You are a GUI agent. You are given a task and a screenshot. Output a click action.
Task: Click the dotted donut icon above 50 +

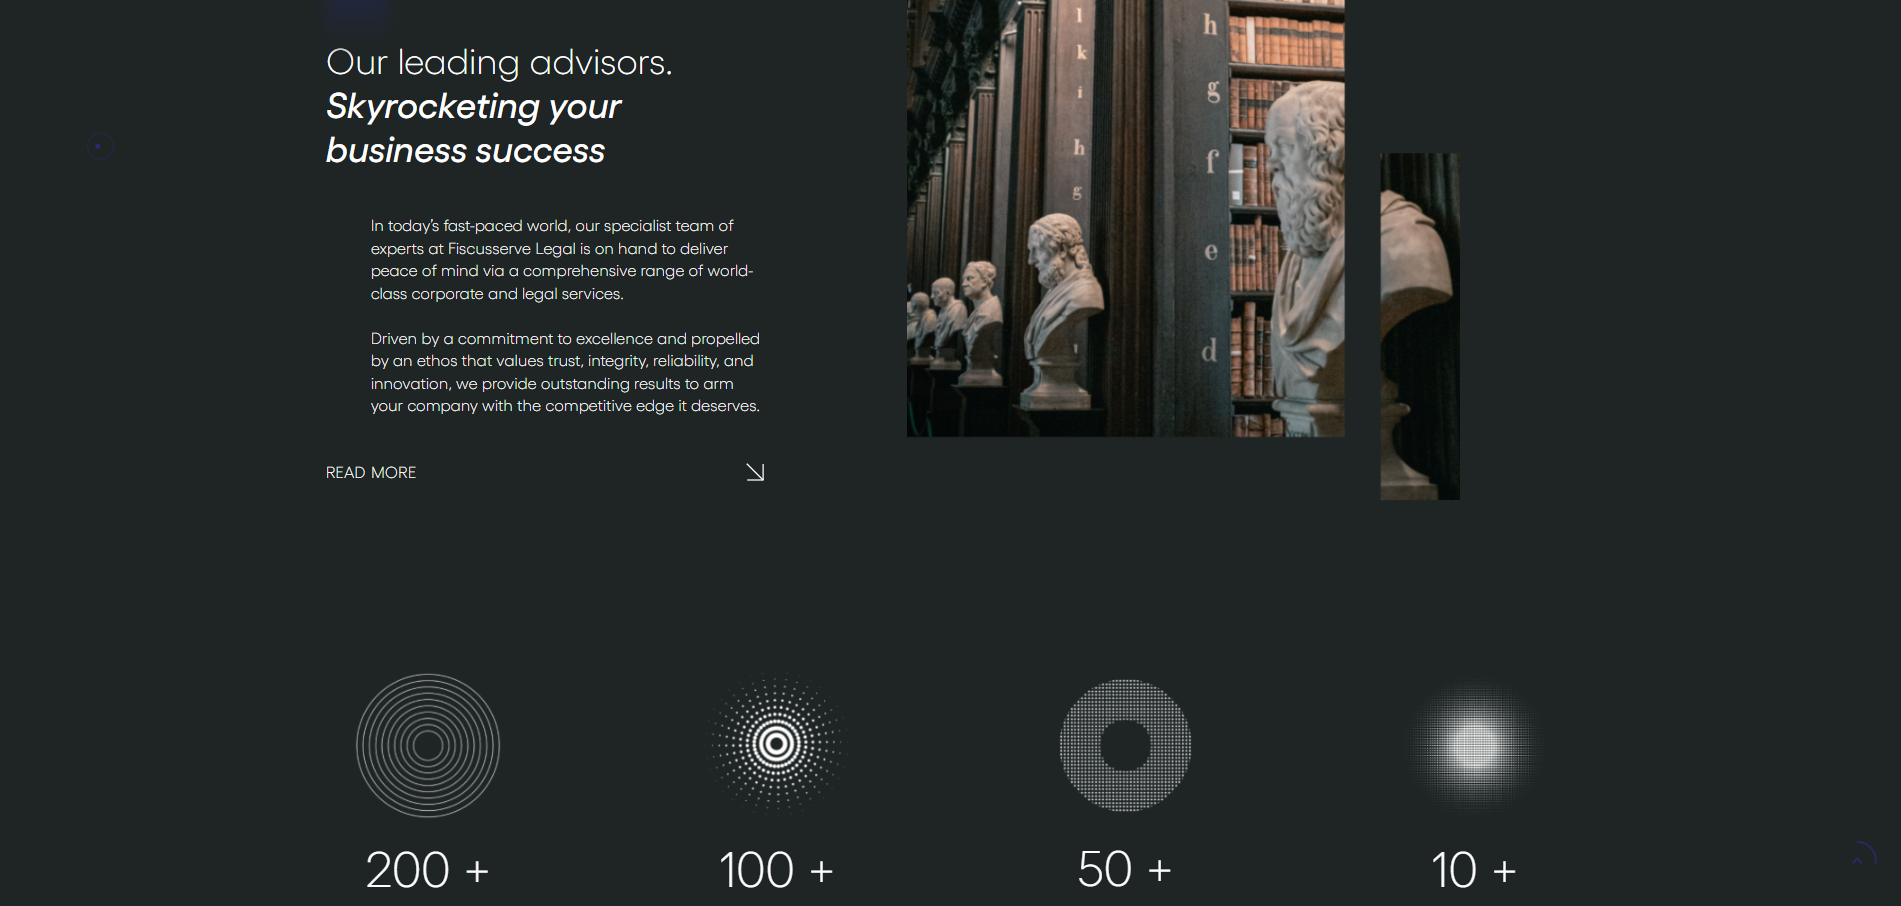[x=1125, y=745]
